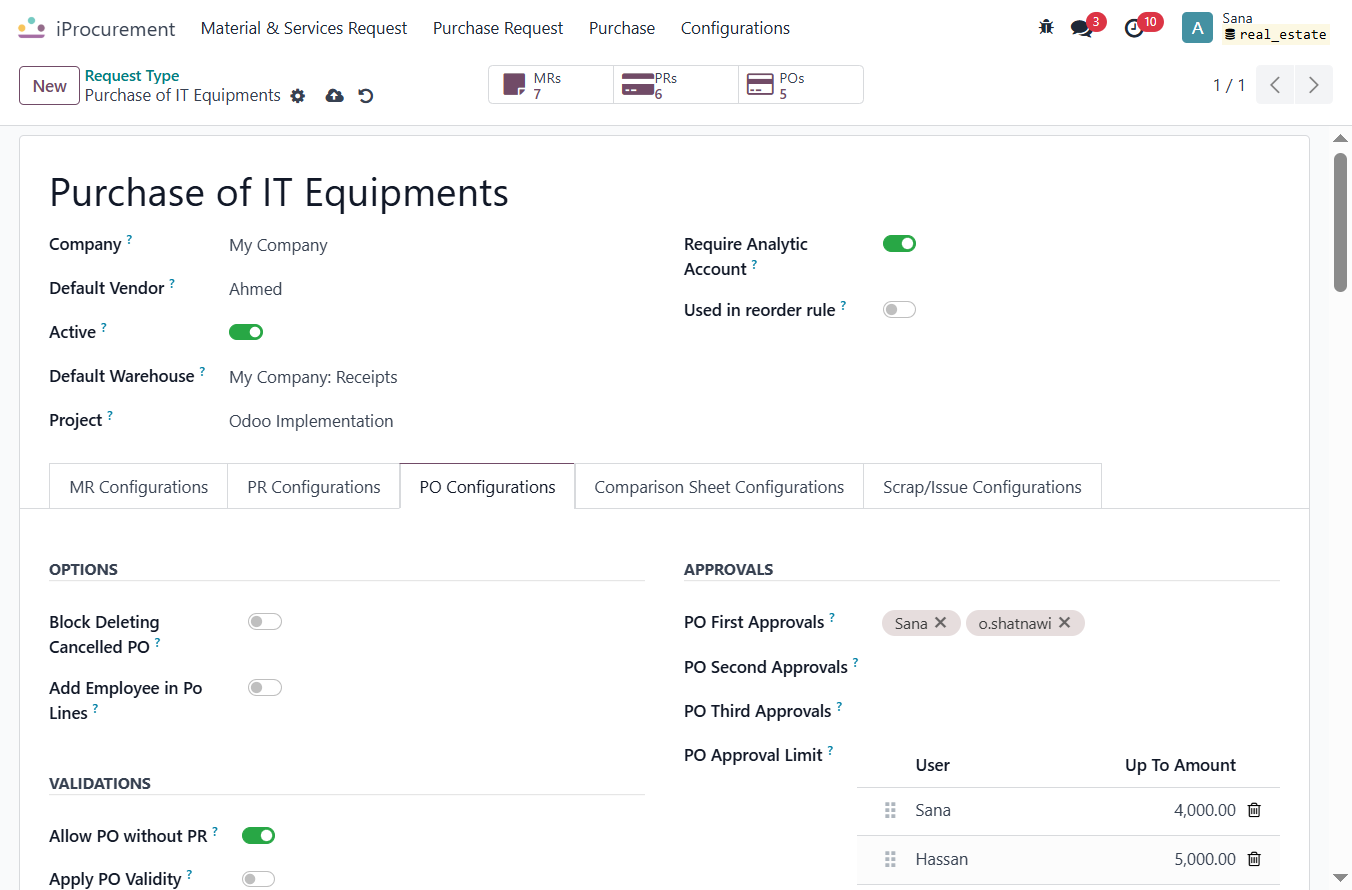Enable Apply PO Validity switch
This screenshot has height=890, width=1352.
(x=258, y=879)
